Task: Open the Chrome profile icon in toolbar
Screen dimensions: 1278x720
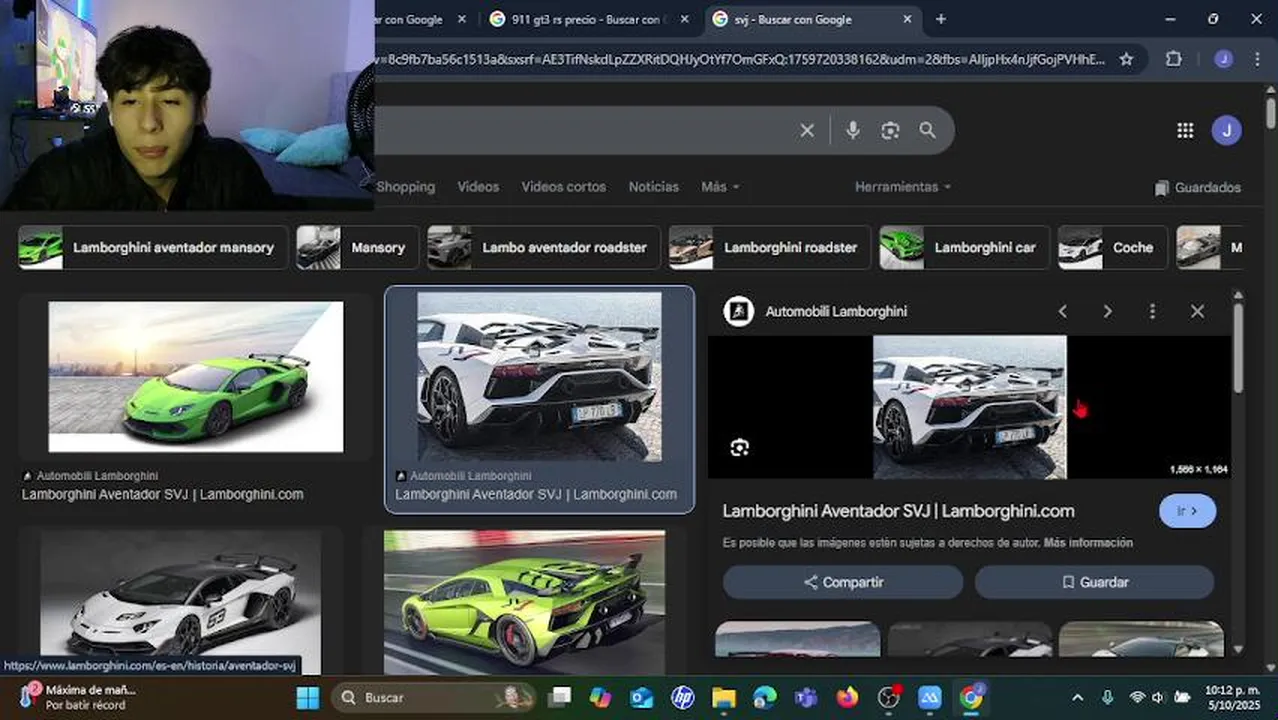Action: (x=1223, y=59)
